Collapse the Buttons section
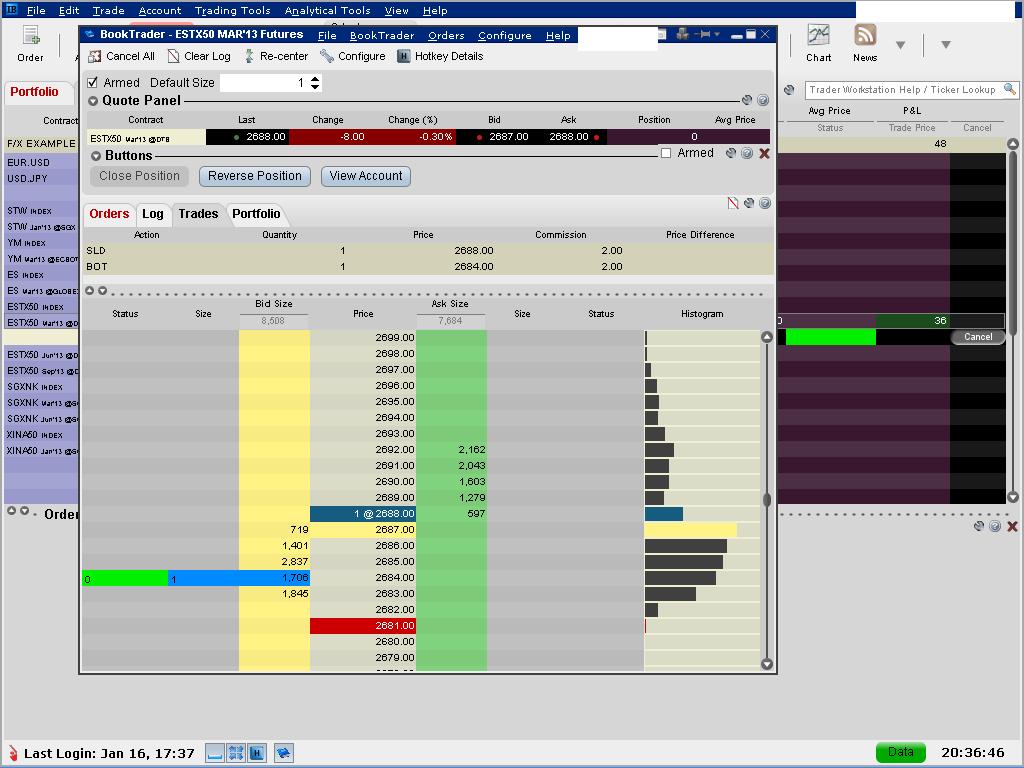The height and width of the screenshot is (768, 1024). [96, 156]
